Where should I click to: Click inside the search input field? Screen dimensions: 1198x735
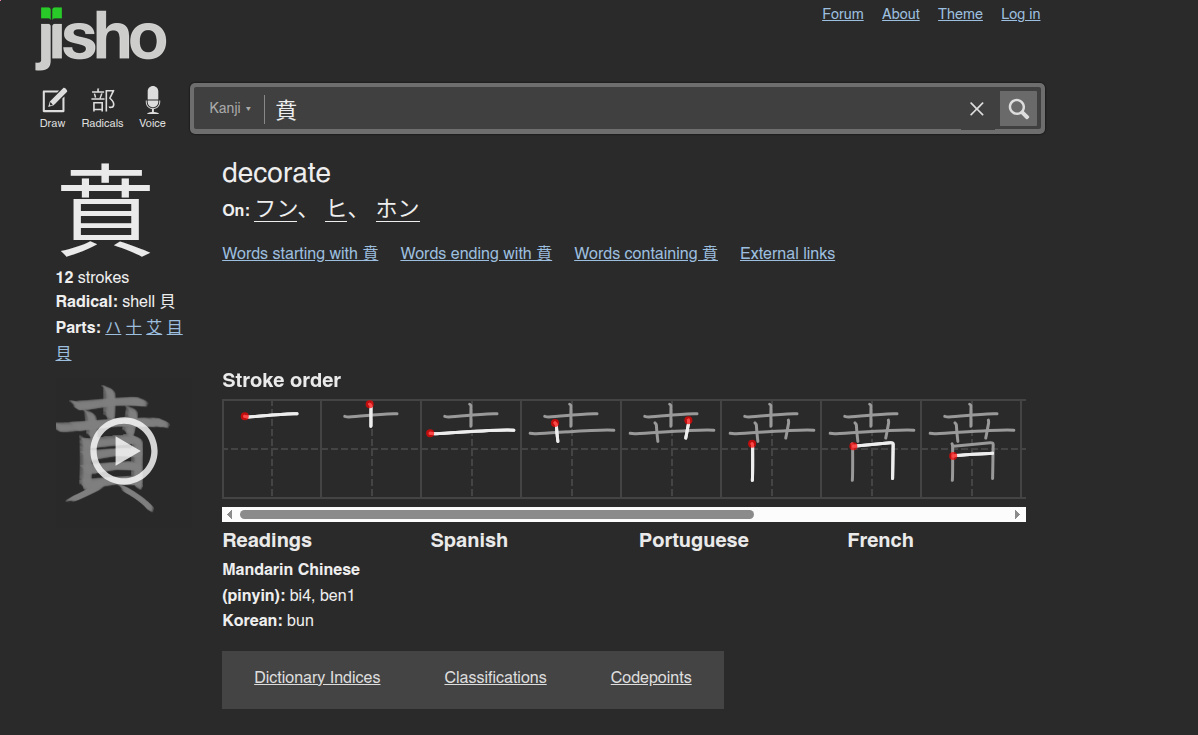click(x=611, y=109)
